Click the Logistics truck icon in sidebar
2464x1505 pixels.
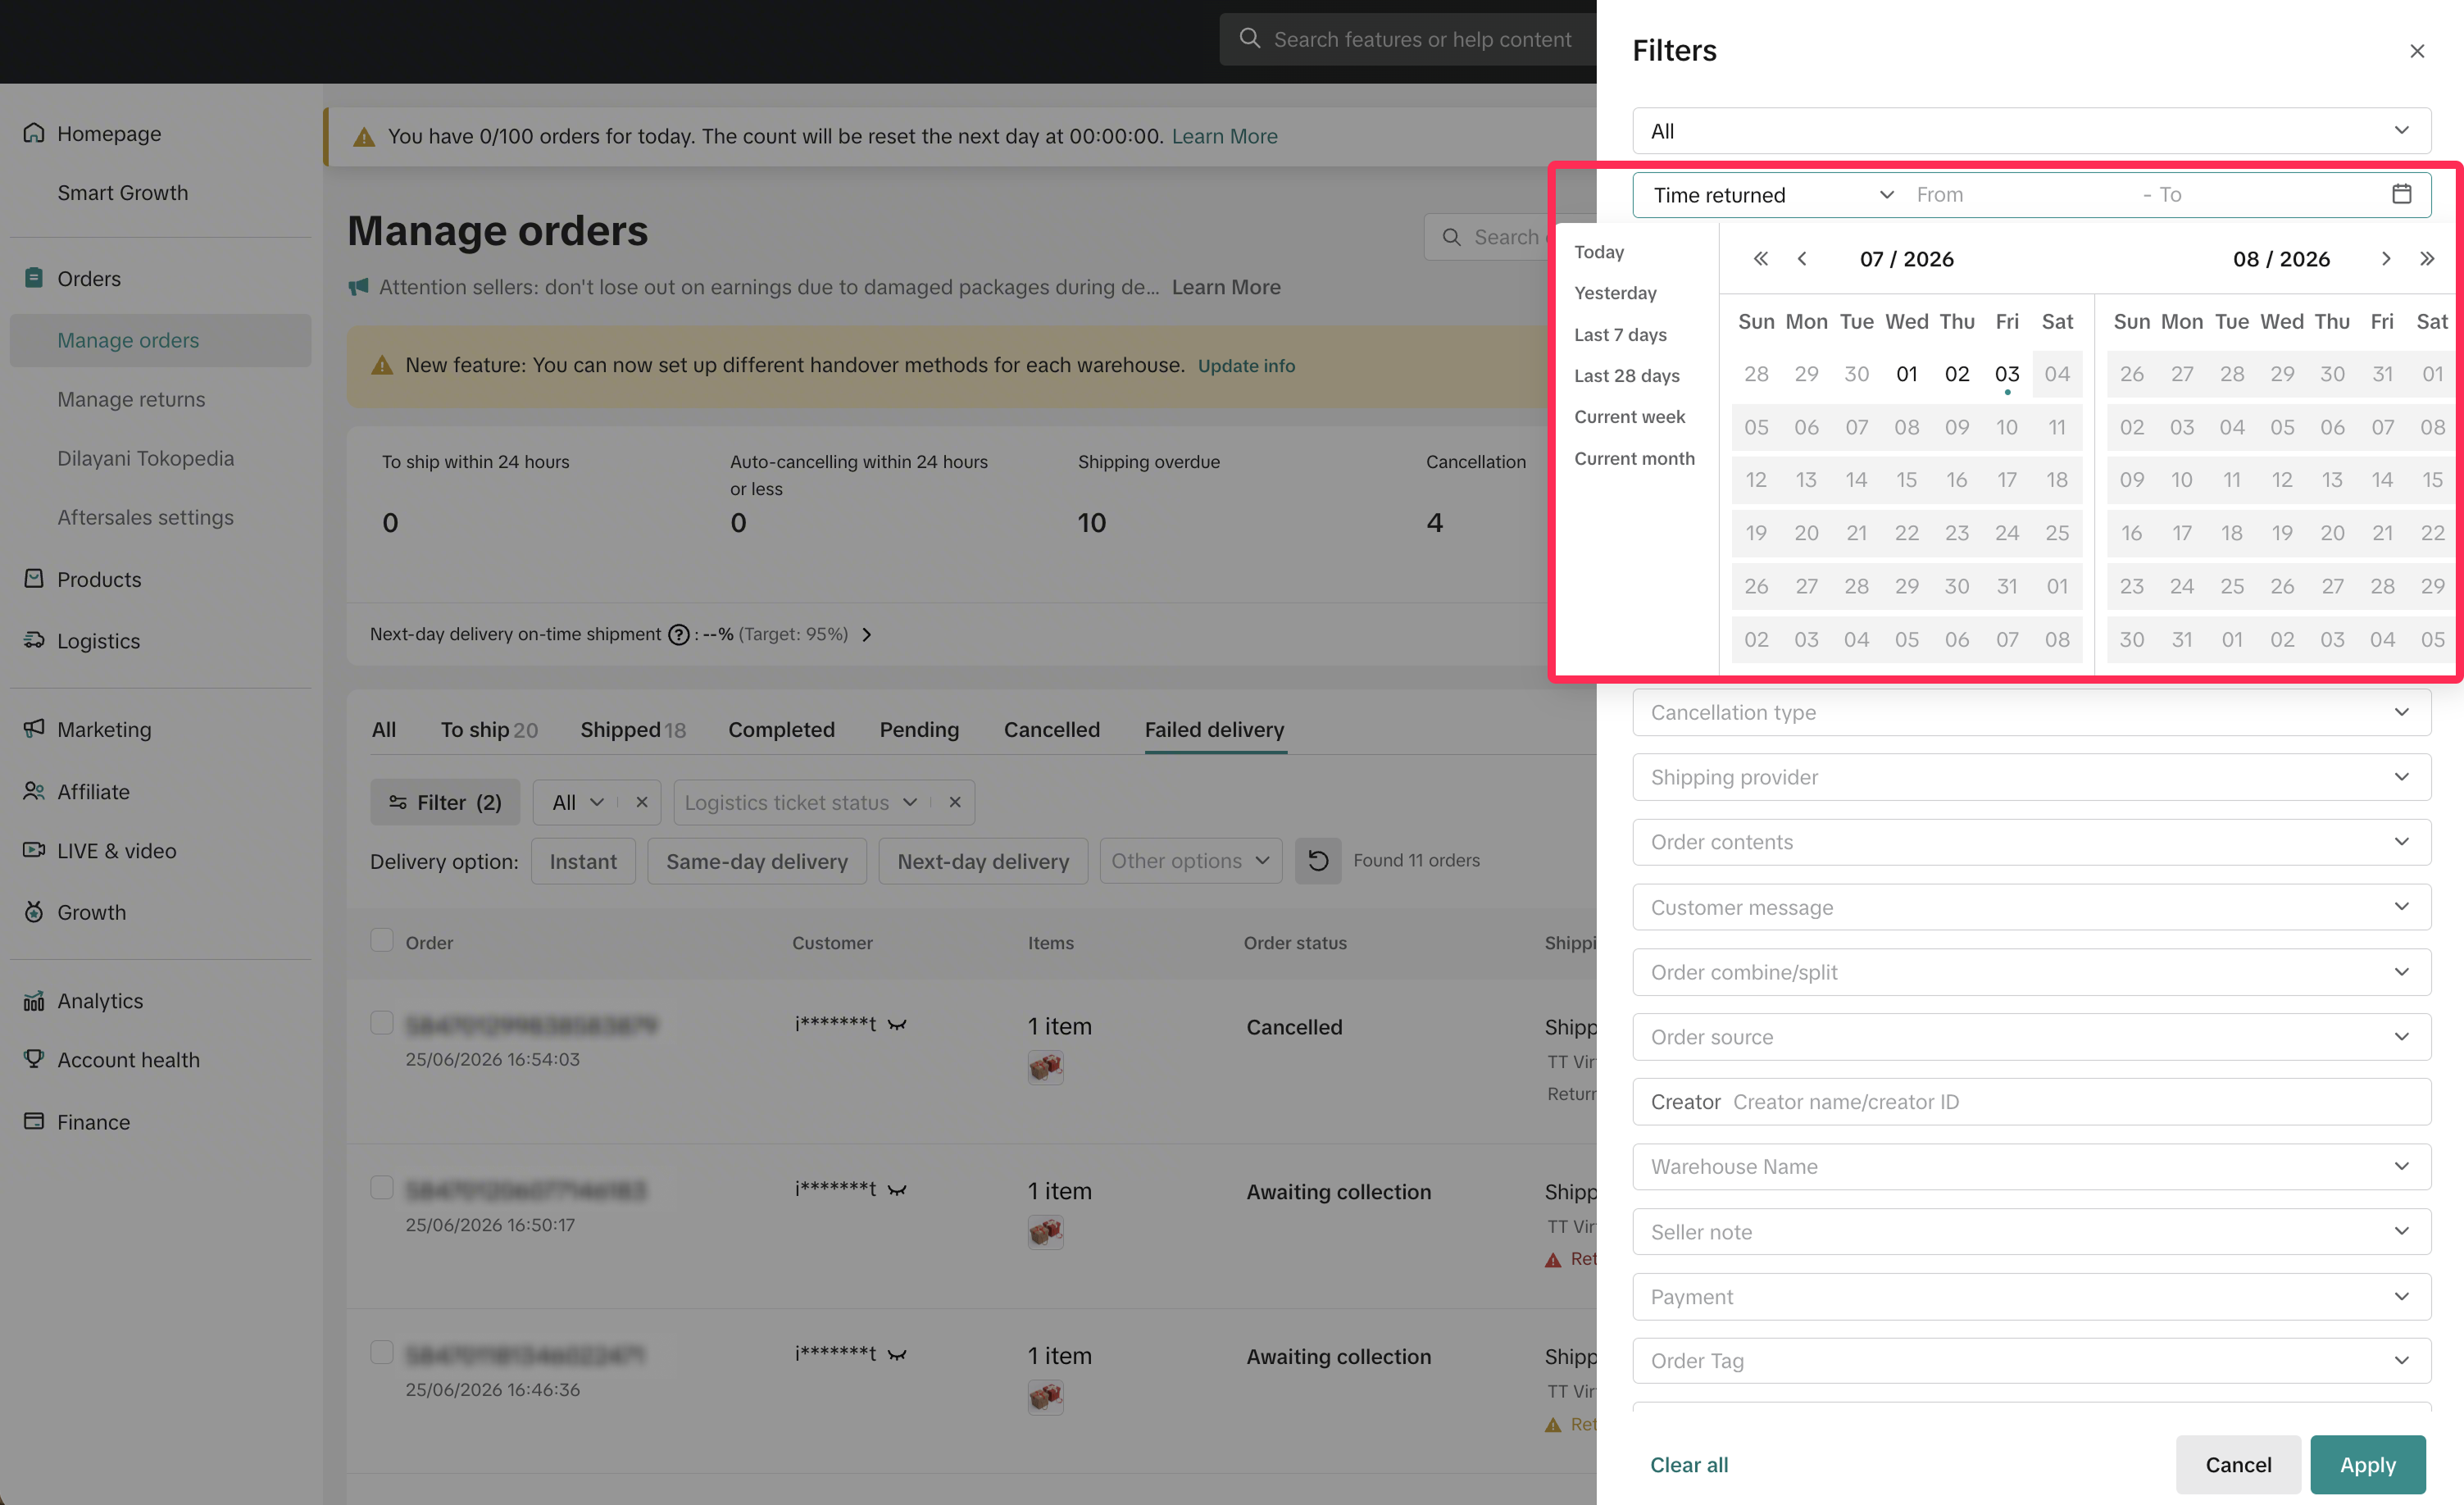[x=34, y=640]
